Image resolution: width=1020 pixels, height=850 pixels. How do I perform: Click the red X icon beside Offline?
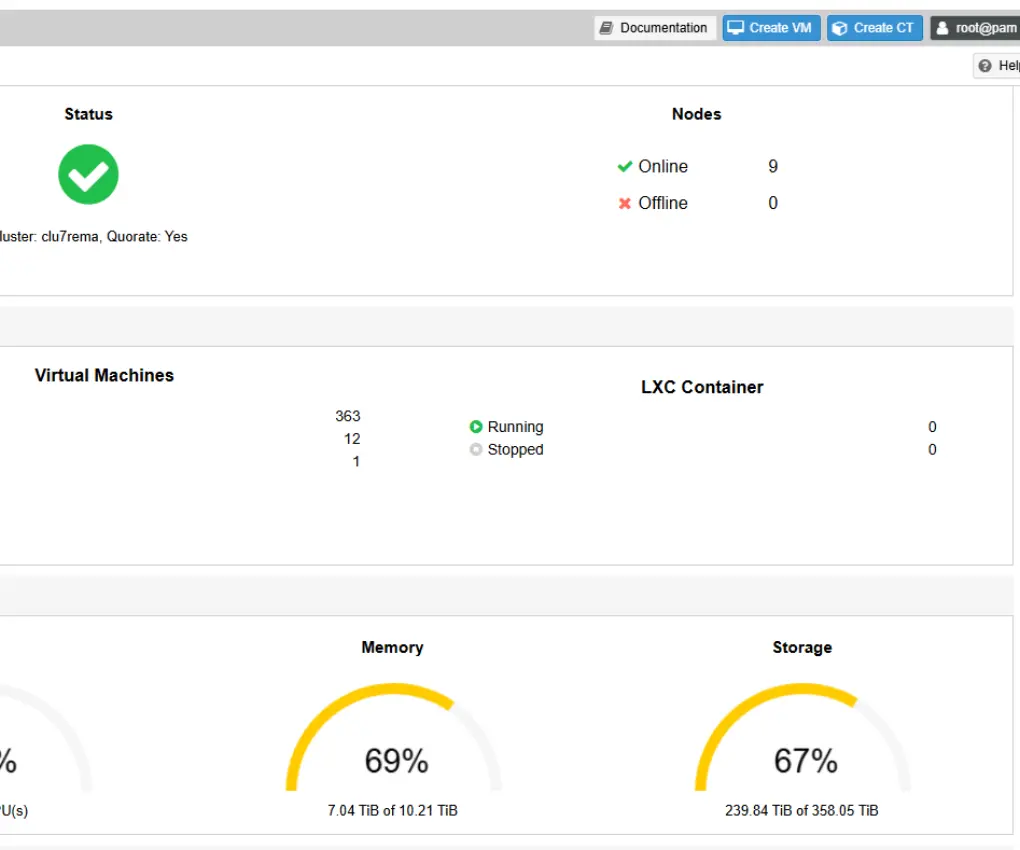tap(624, 204)
